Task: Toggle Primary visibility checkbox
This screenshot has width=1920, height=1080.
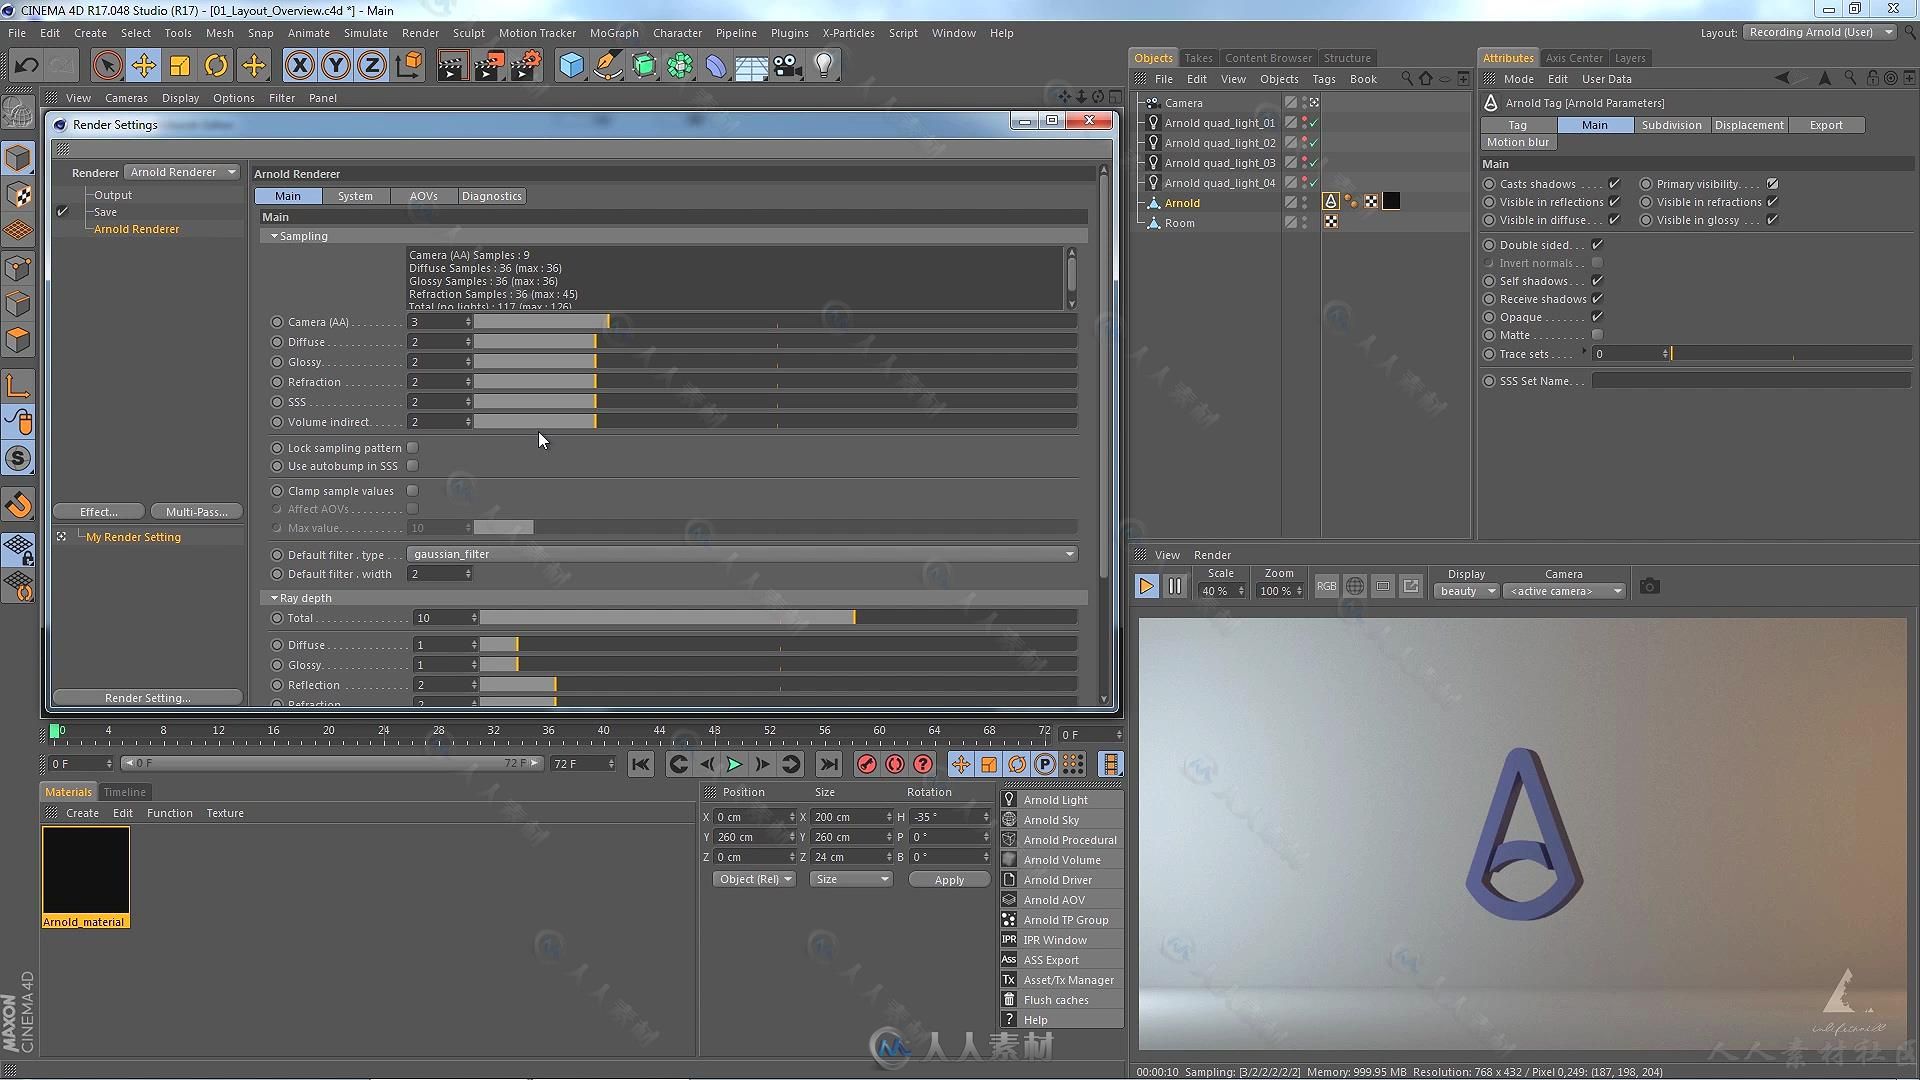Action: (1772, 184)
